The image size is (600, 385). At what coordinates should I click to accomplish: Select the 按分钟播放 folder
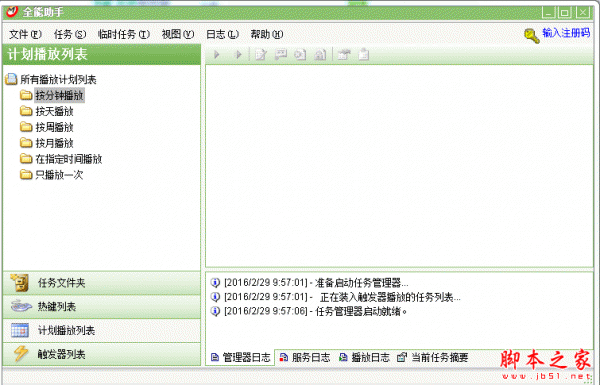pyautogui.click(x=59, y=95)
